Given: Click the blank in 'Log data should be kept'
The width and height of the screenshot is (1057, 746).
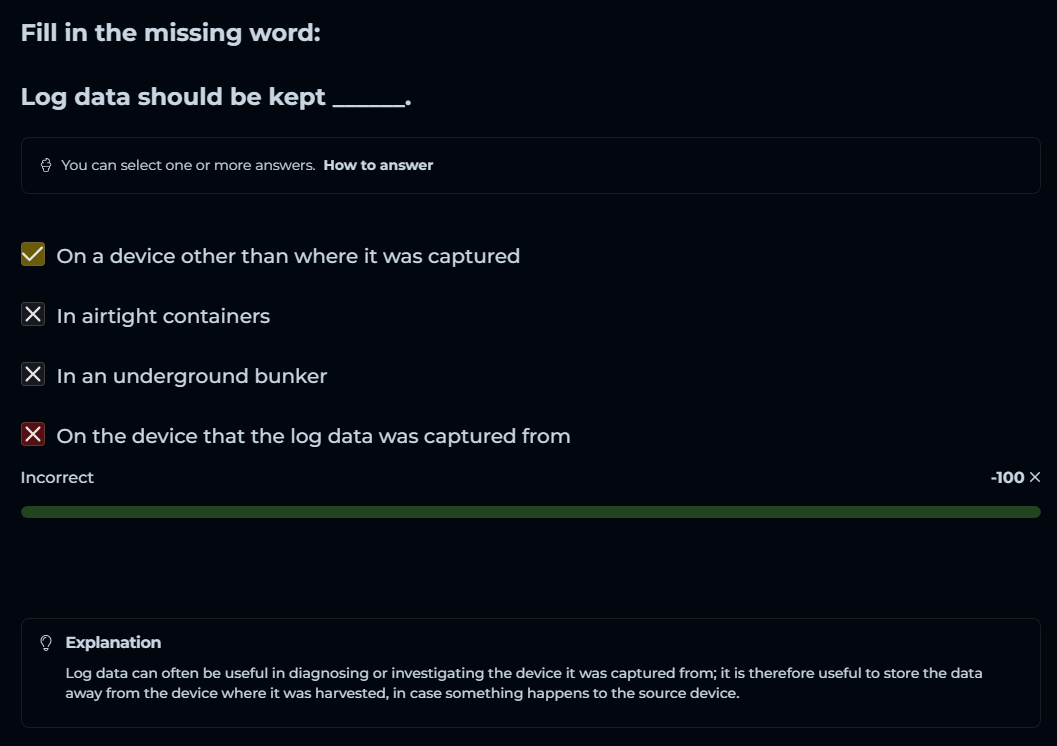Looking at the screenshot, I should point(368,98).
